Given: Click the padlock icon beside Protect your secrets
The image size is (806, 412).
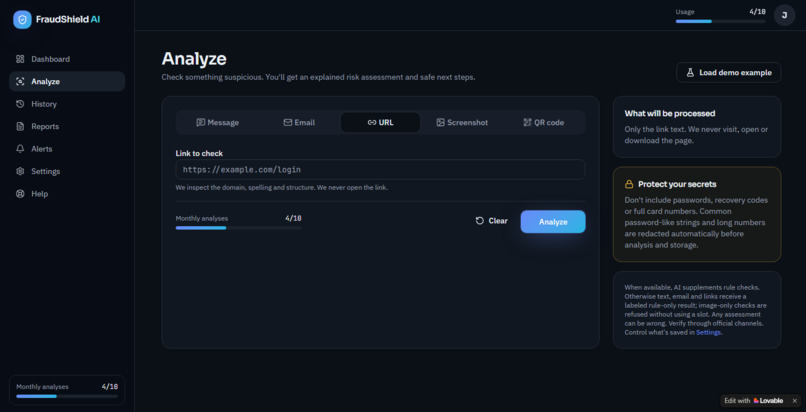Looking at the screenshot, I should tap(629, 184).
